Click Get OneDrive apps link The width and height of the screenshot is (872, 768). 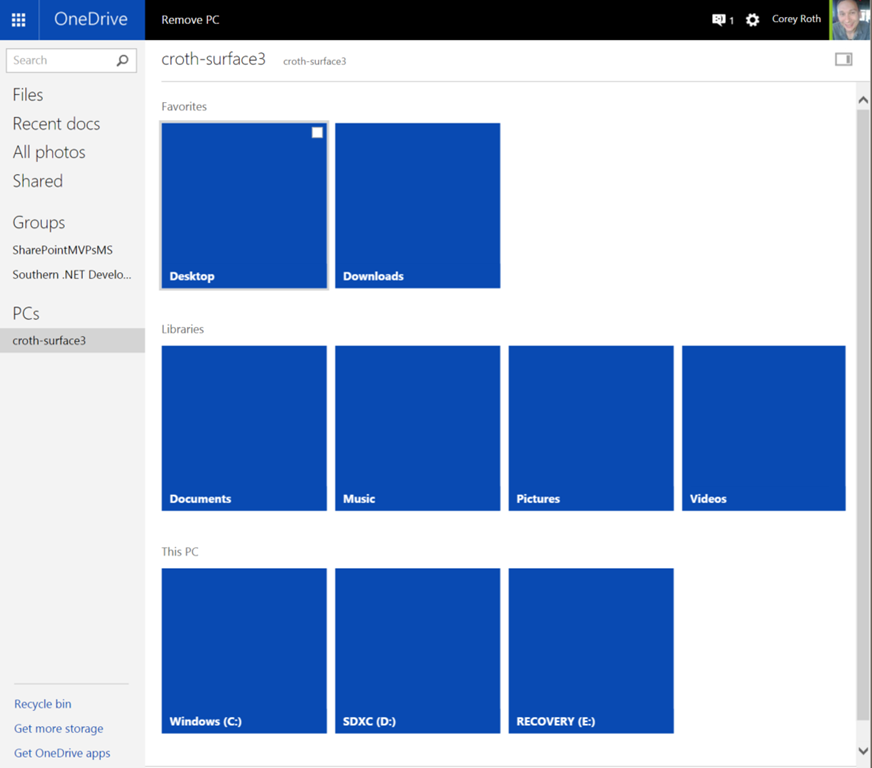click(x=62, y=753)
